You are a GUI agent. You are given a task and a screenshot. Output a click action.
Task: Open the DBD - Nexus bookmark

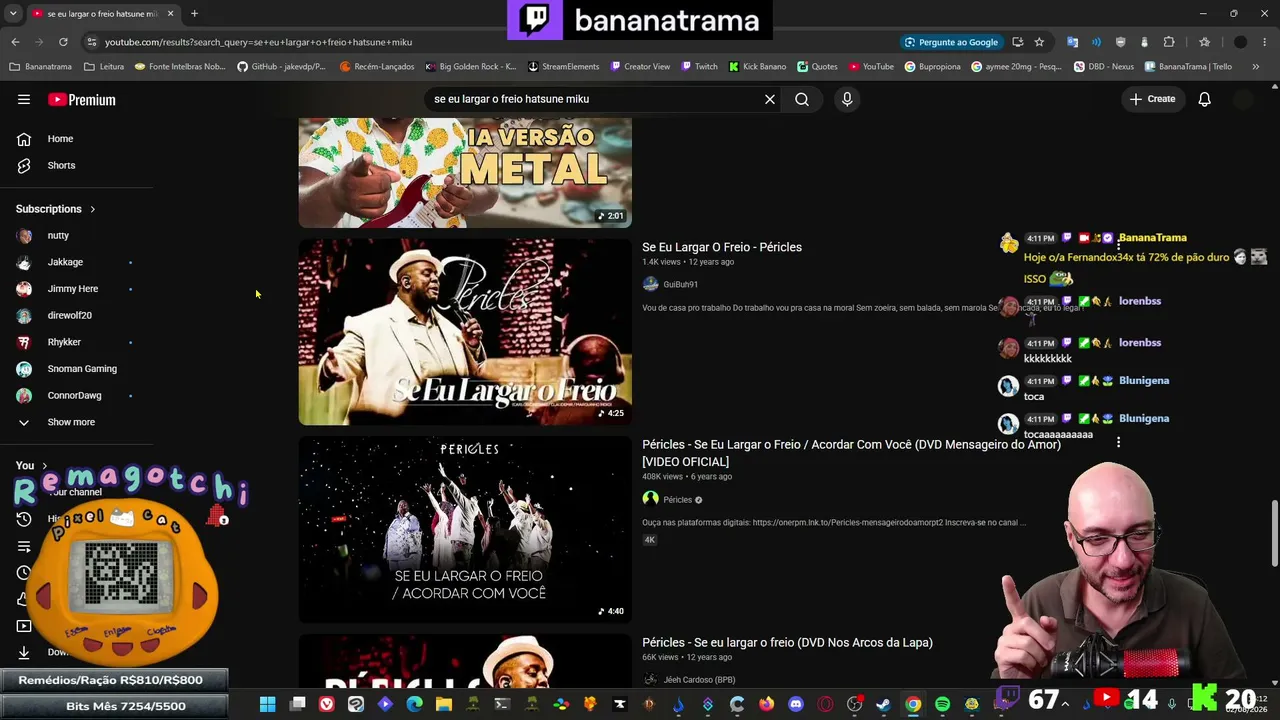1104,67
